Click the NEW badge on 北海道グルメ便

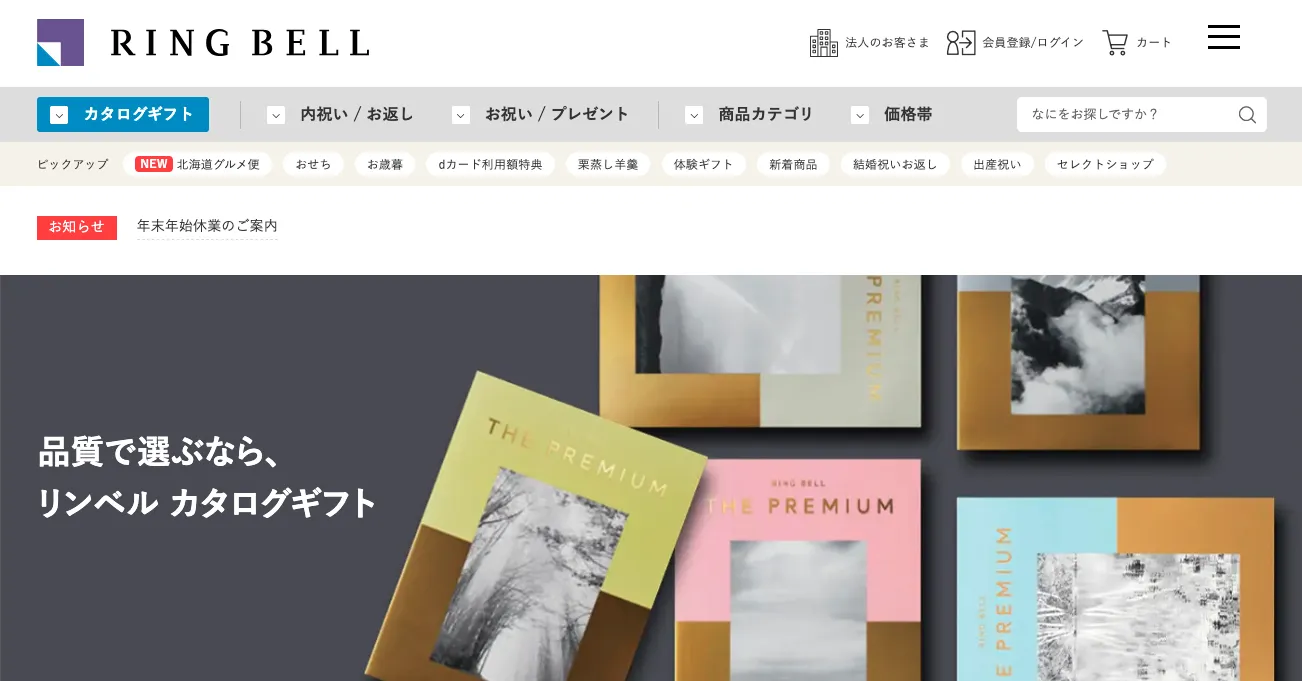point(154,164)
